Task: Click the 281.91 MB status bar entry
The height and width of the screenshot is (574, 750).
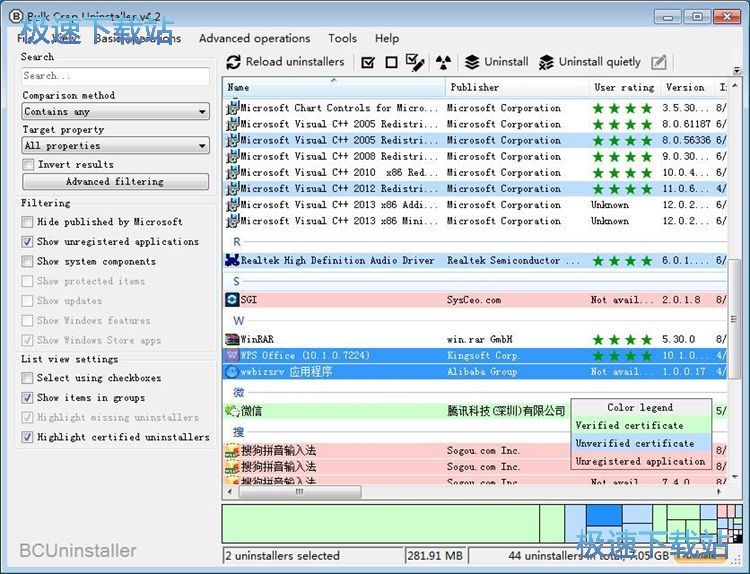Action: [435, 556]
